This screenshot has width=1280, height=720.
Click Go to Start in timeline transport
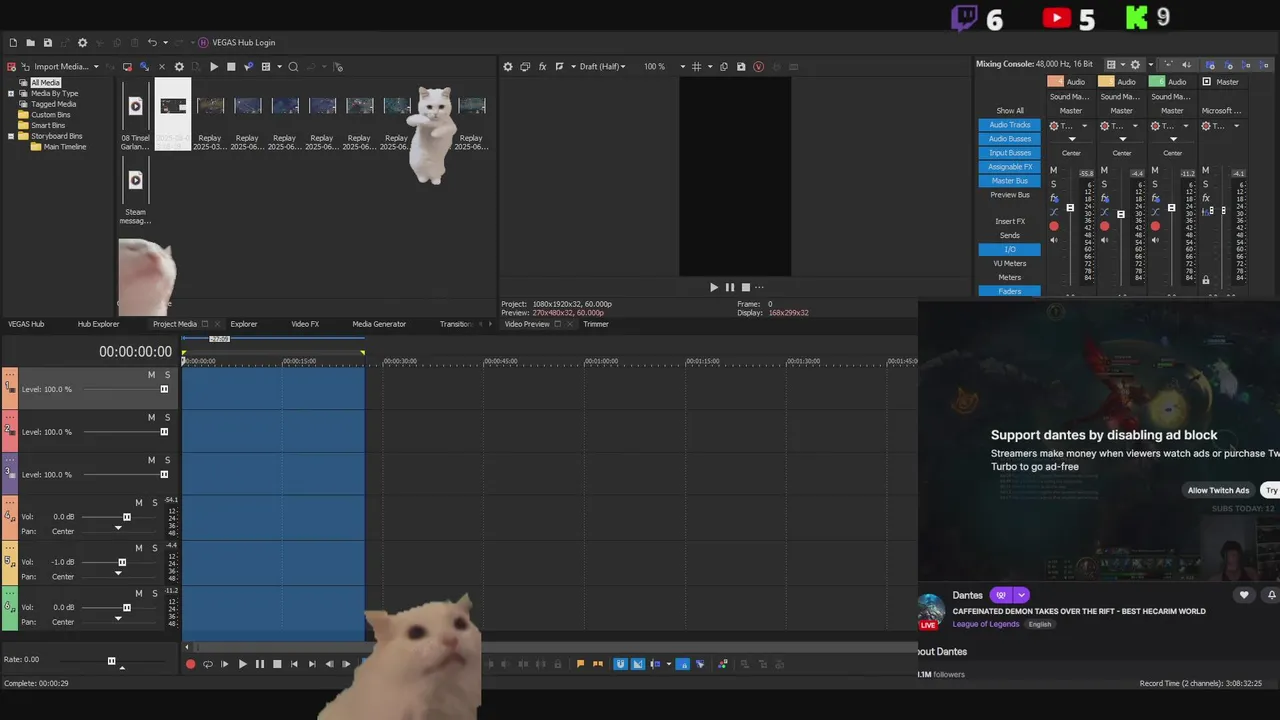point(294,664)
